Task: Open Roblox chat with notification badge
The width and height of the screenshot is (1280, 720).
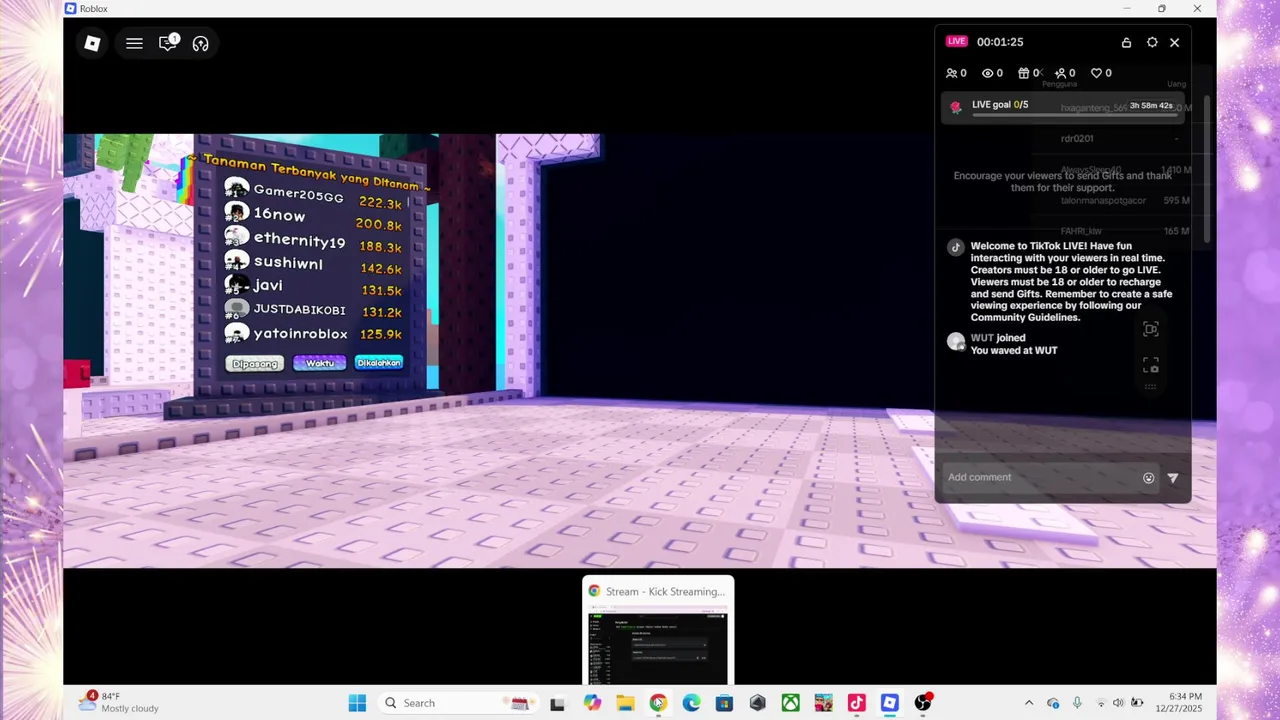Action: (x=168, y=42)
